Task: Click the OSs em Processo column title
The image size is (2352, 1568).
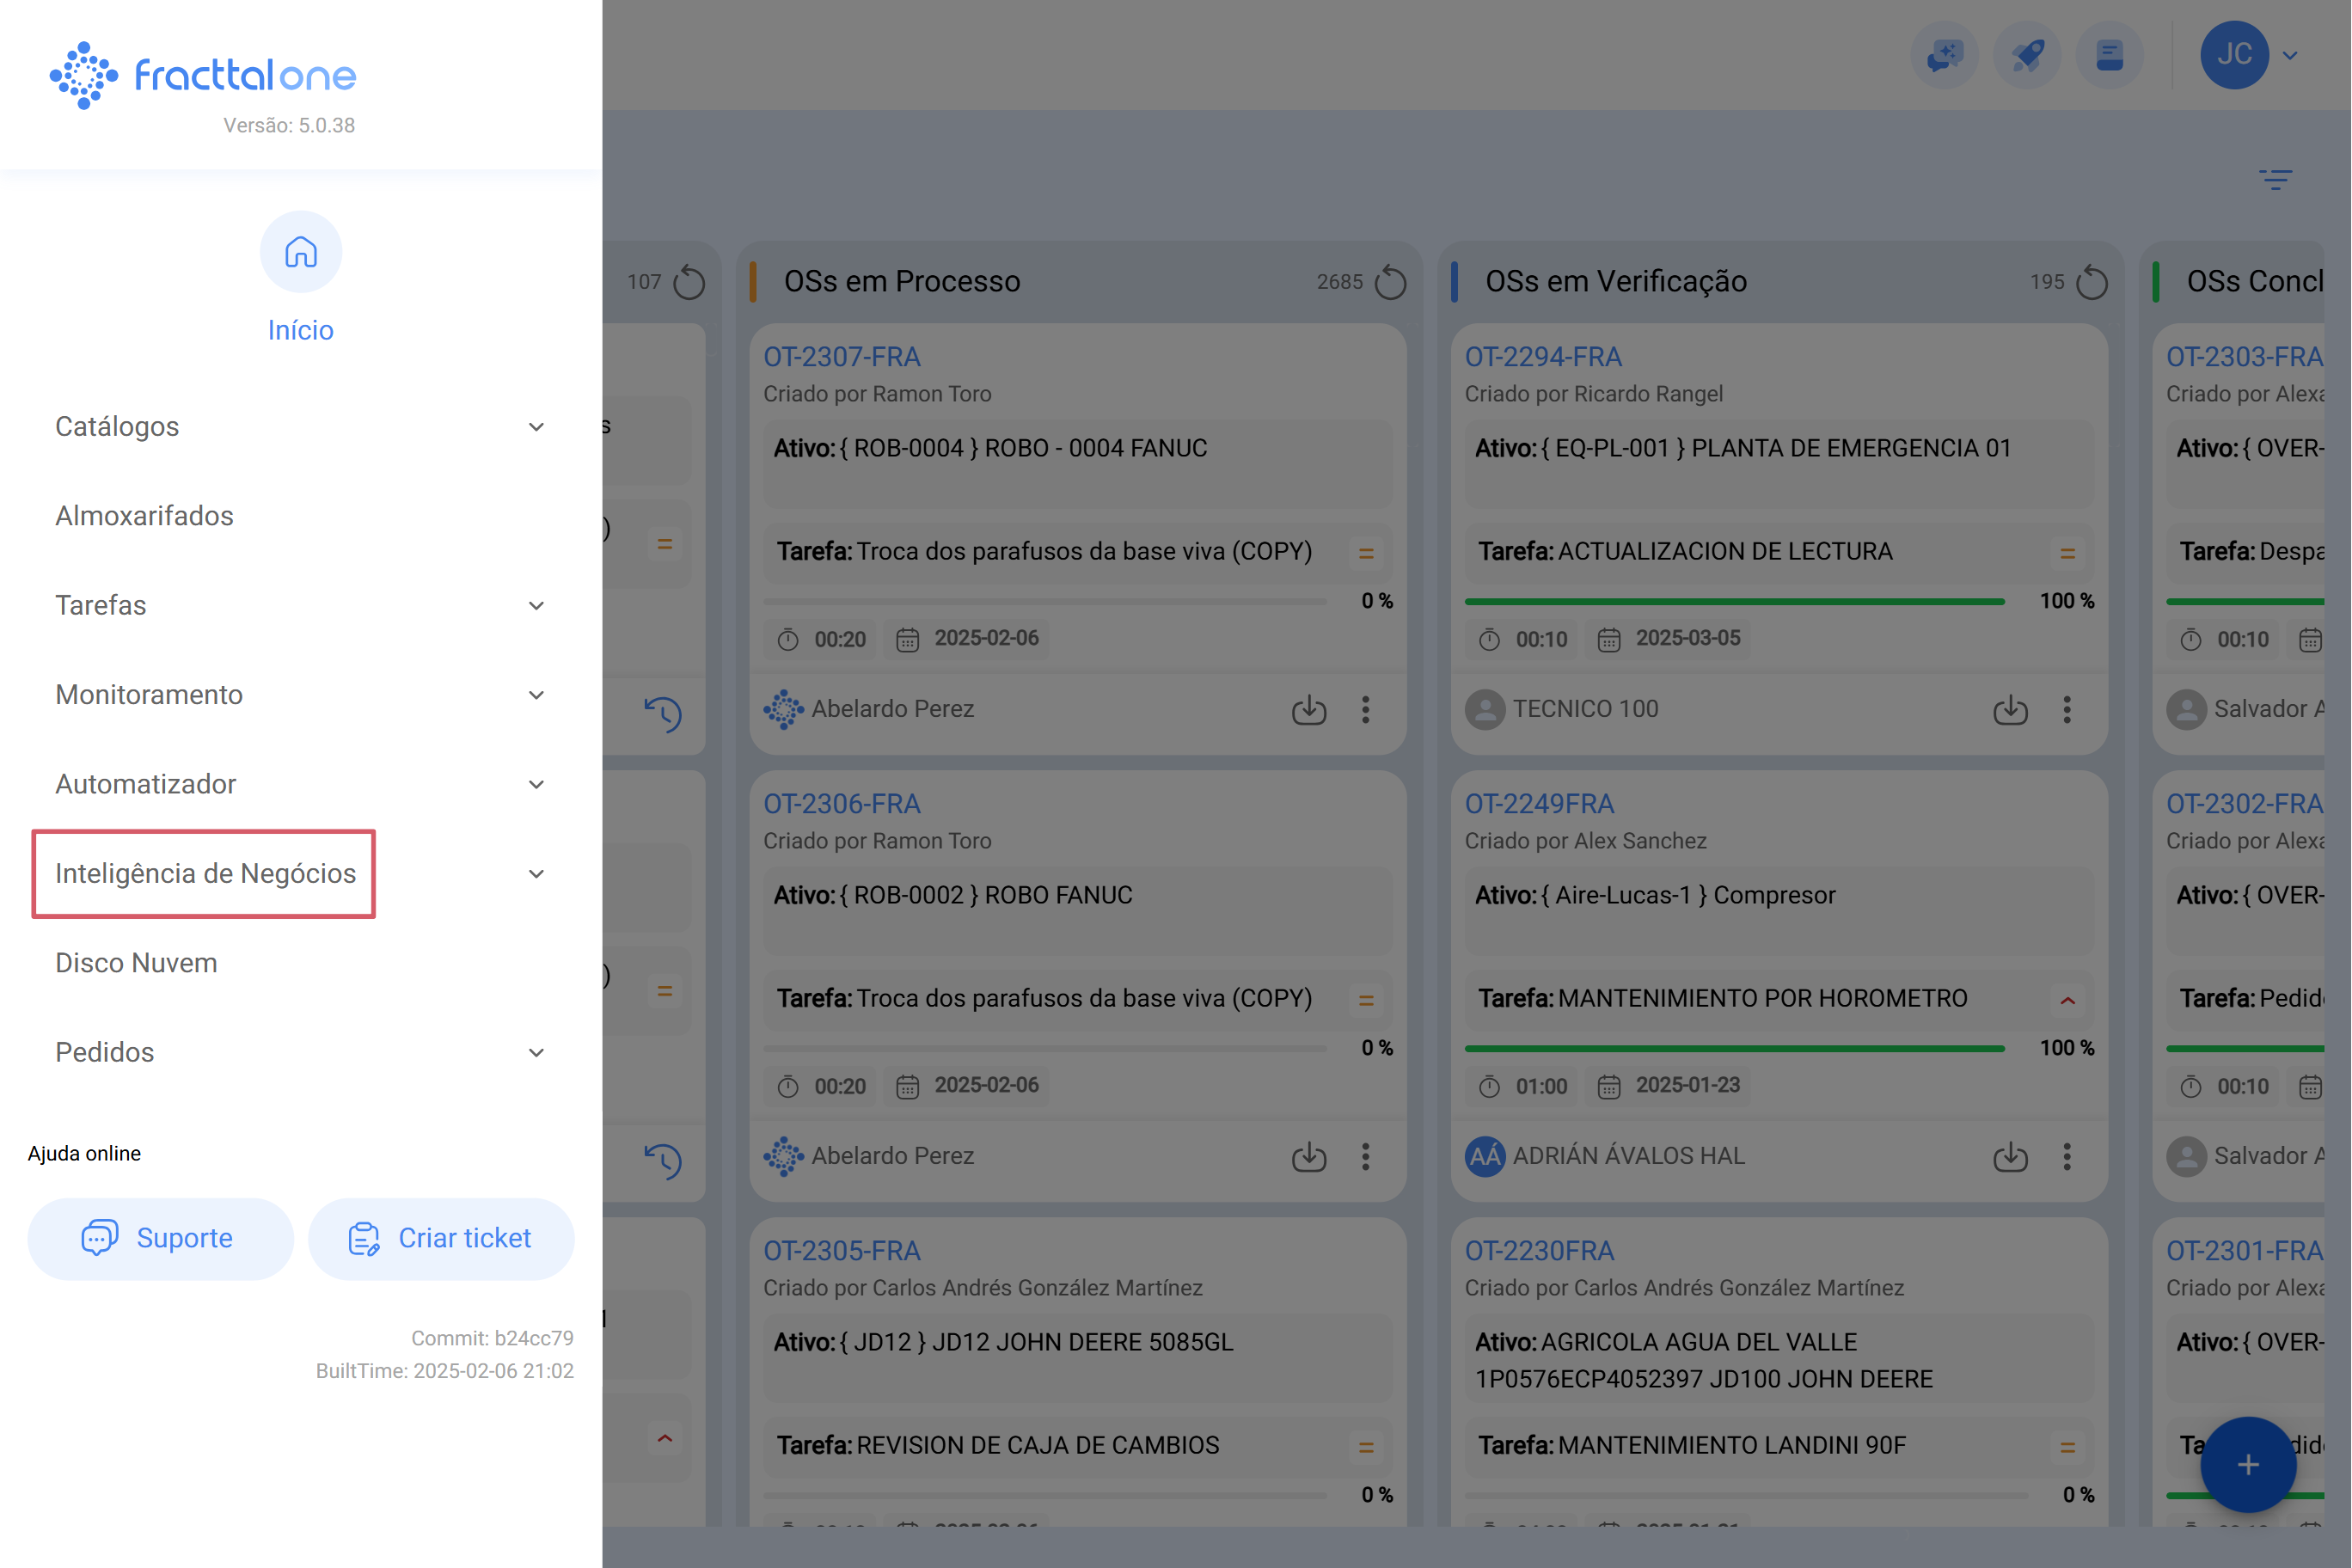Action: click(x=902, y=281)
